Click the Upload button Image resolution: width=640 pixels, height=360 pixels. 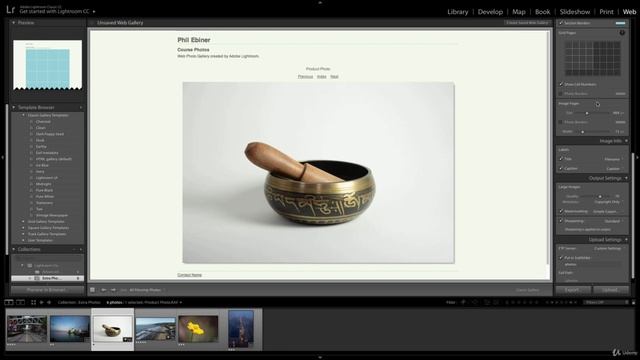tap(611, 290)
